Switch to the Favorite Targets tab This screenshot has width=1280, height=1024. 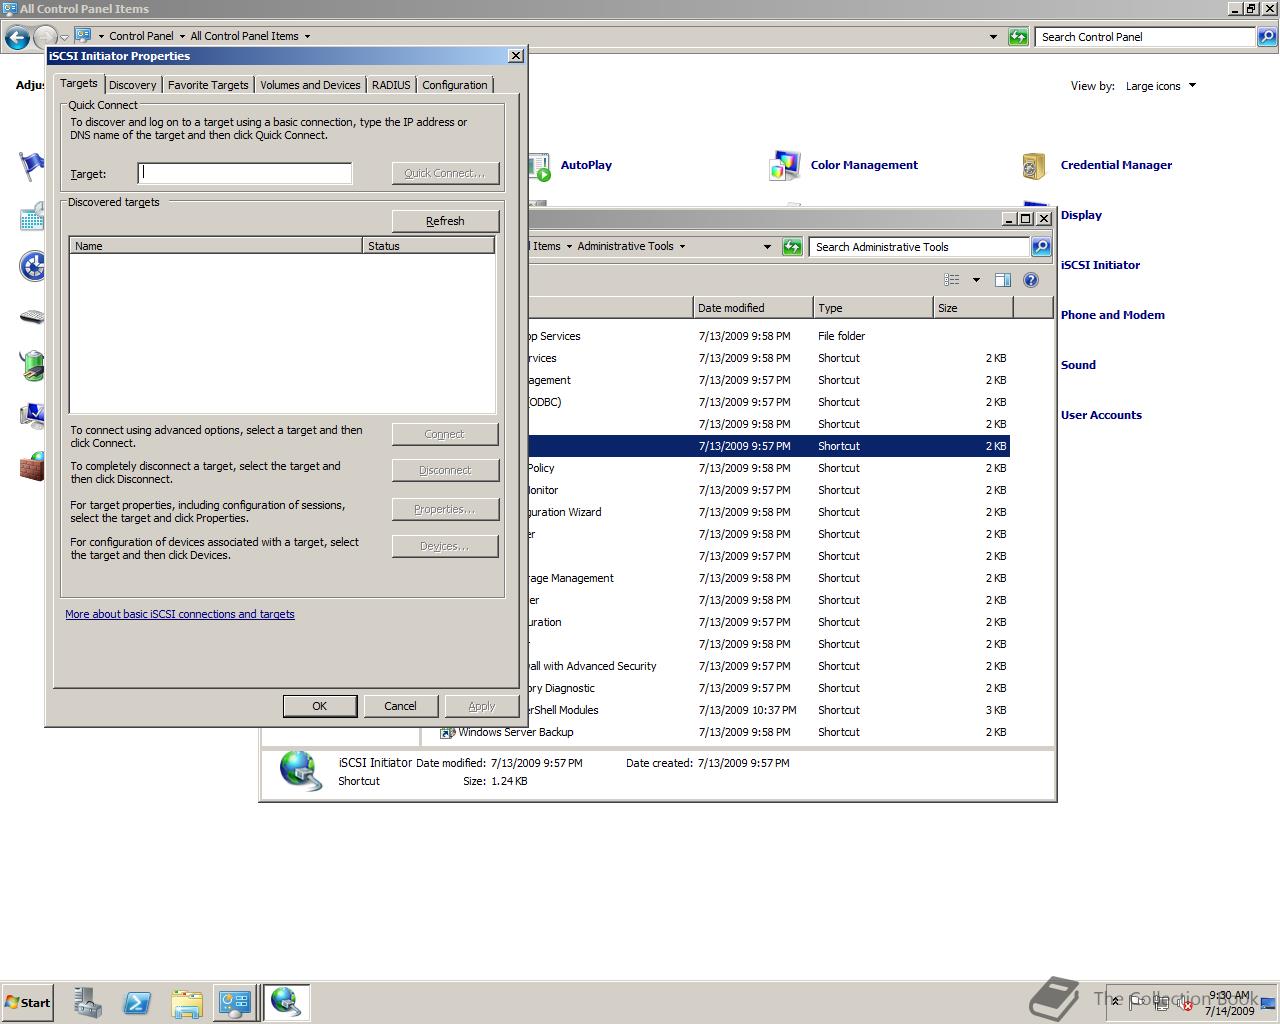coord(208,85)
